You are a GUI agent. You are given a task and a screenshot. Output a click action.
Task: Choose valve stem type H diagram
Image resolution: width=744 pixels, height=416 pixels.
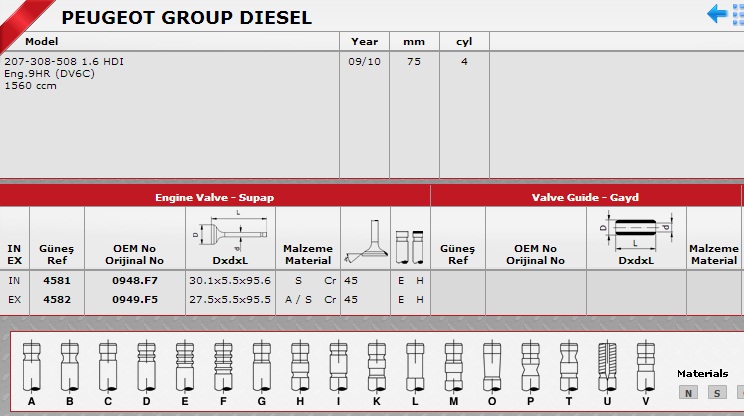coord(298,367)
